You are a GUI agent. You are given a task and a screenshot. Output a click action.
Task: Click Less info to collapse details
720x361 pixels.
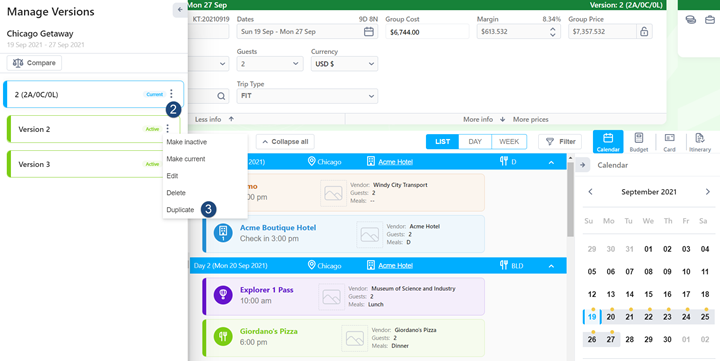[x=214, y=119]
